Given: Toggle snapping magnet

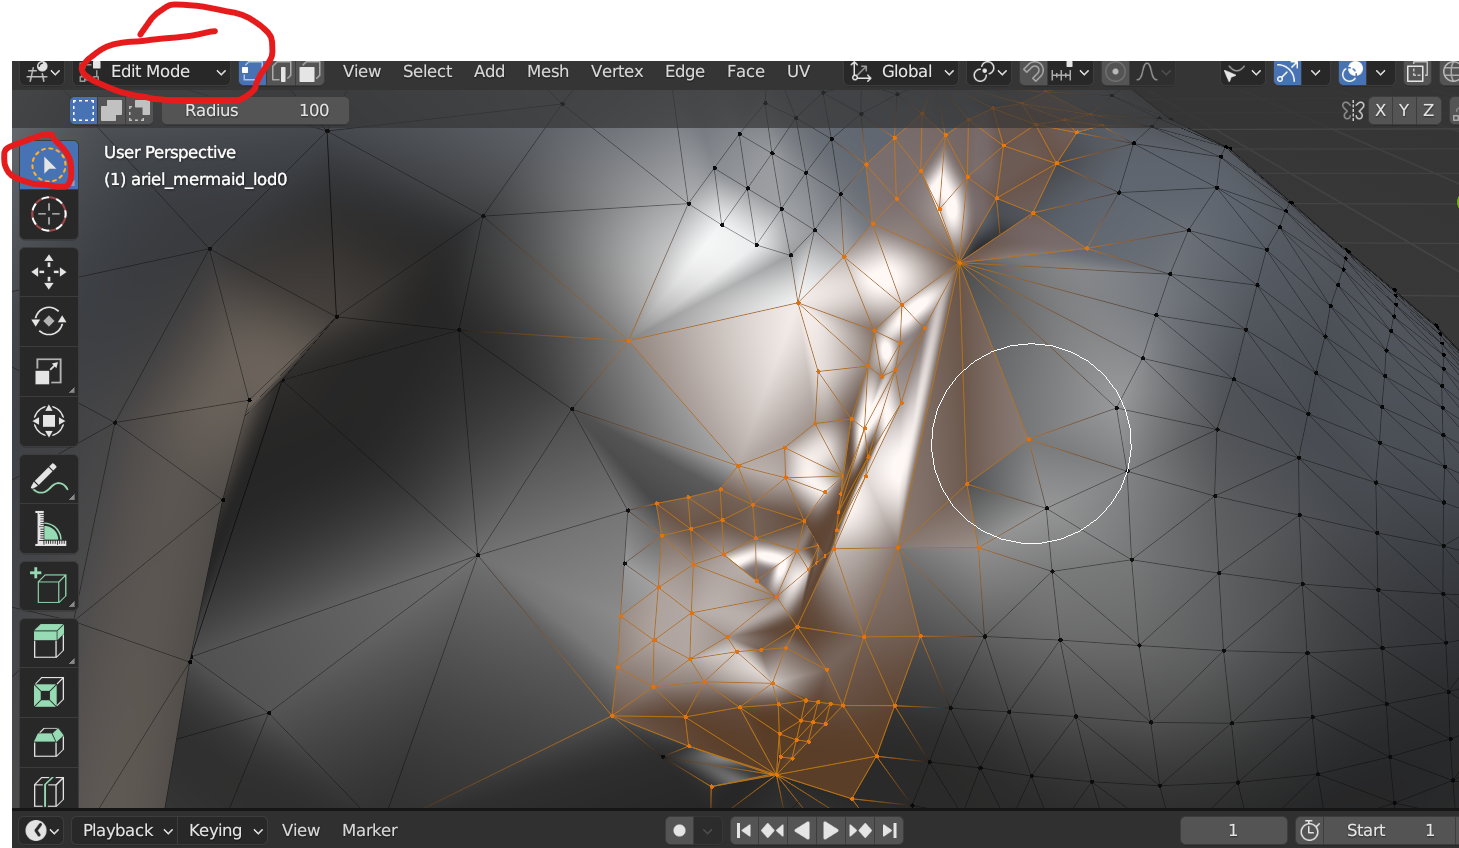Looking at the screenshot, I should pos(1033,72).
